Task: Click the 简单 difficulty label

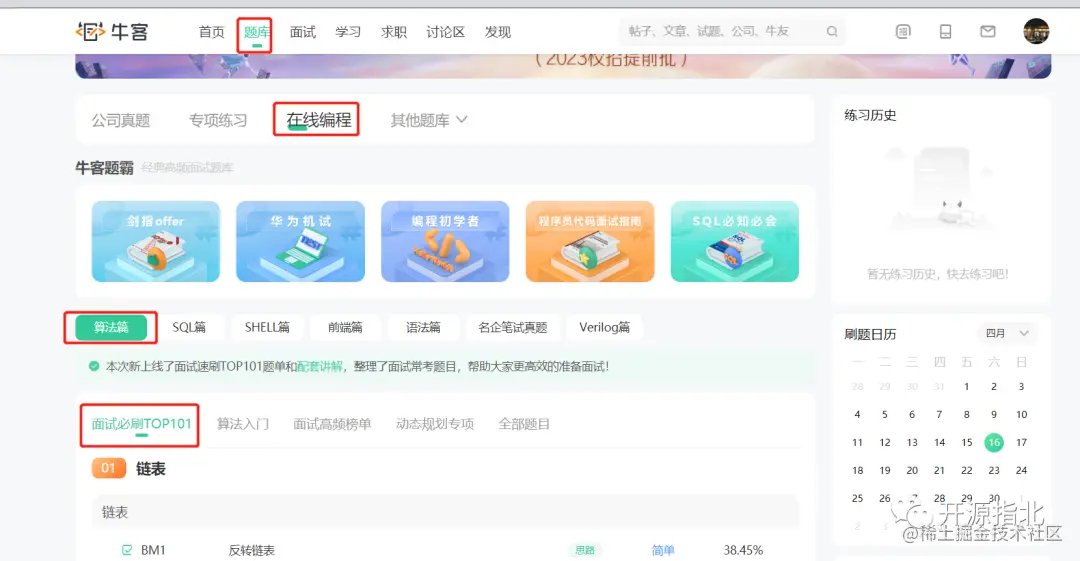Action: click(663, 550)
